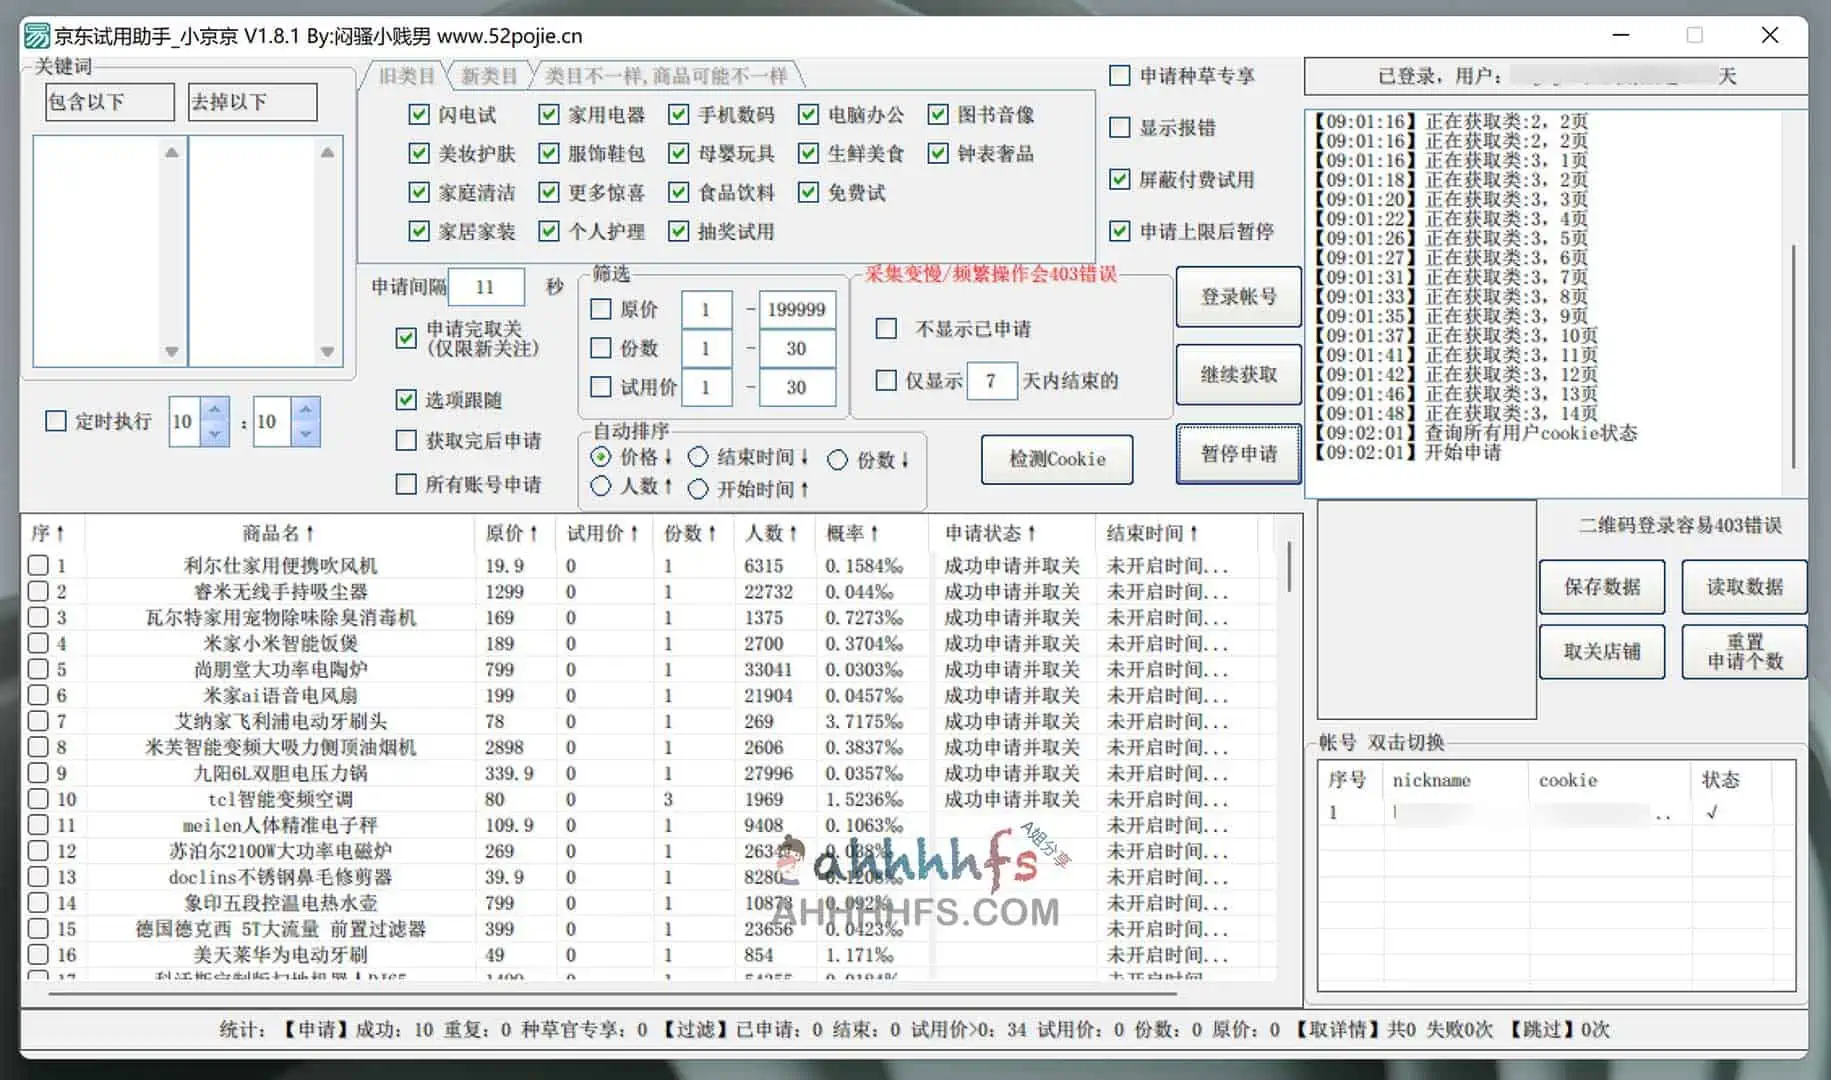Click the 登录帐号 button
Image resolution: width=1831 pixels, height=1080 pixels.
(x=1238, y=297)
